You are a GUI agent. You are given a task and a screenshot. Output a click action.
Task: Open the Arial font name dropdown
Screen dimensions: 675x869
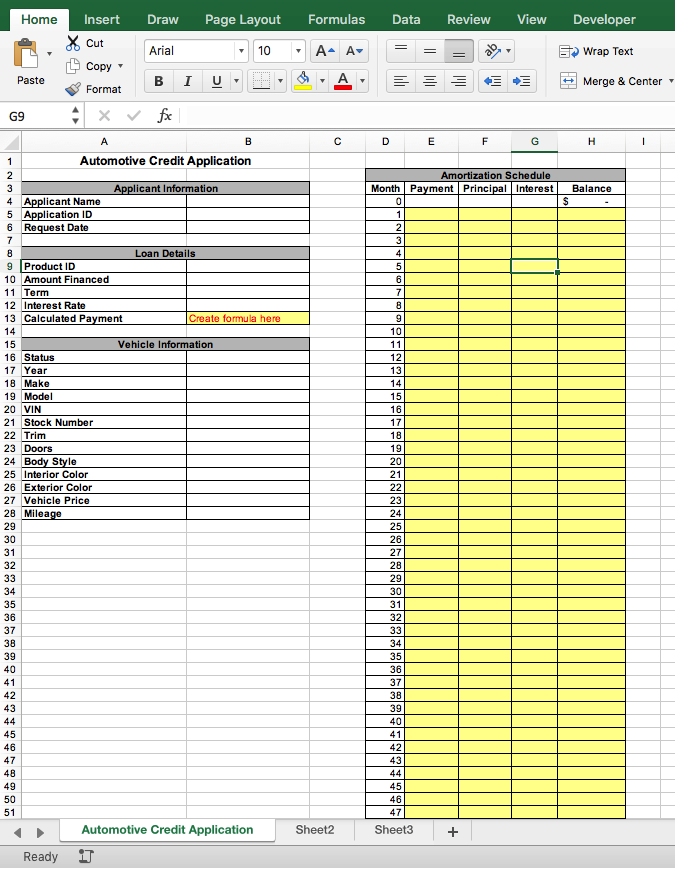click(x=241, y=51)
